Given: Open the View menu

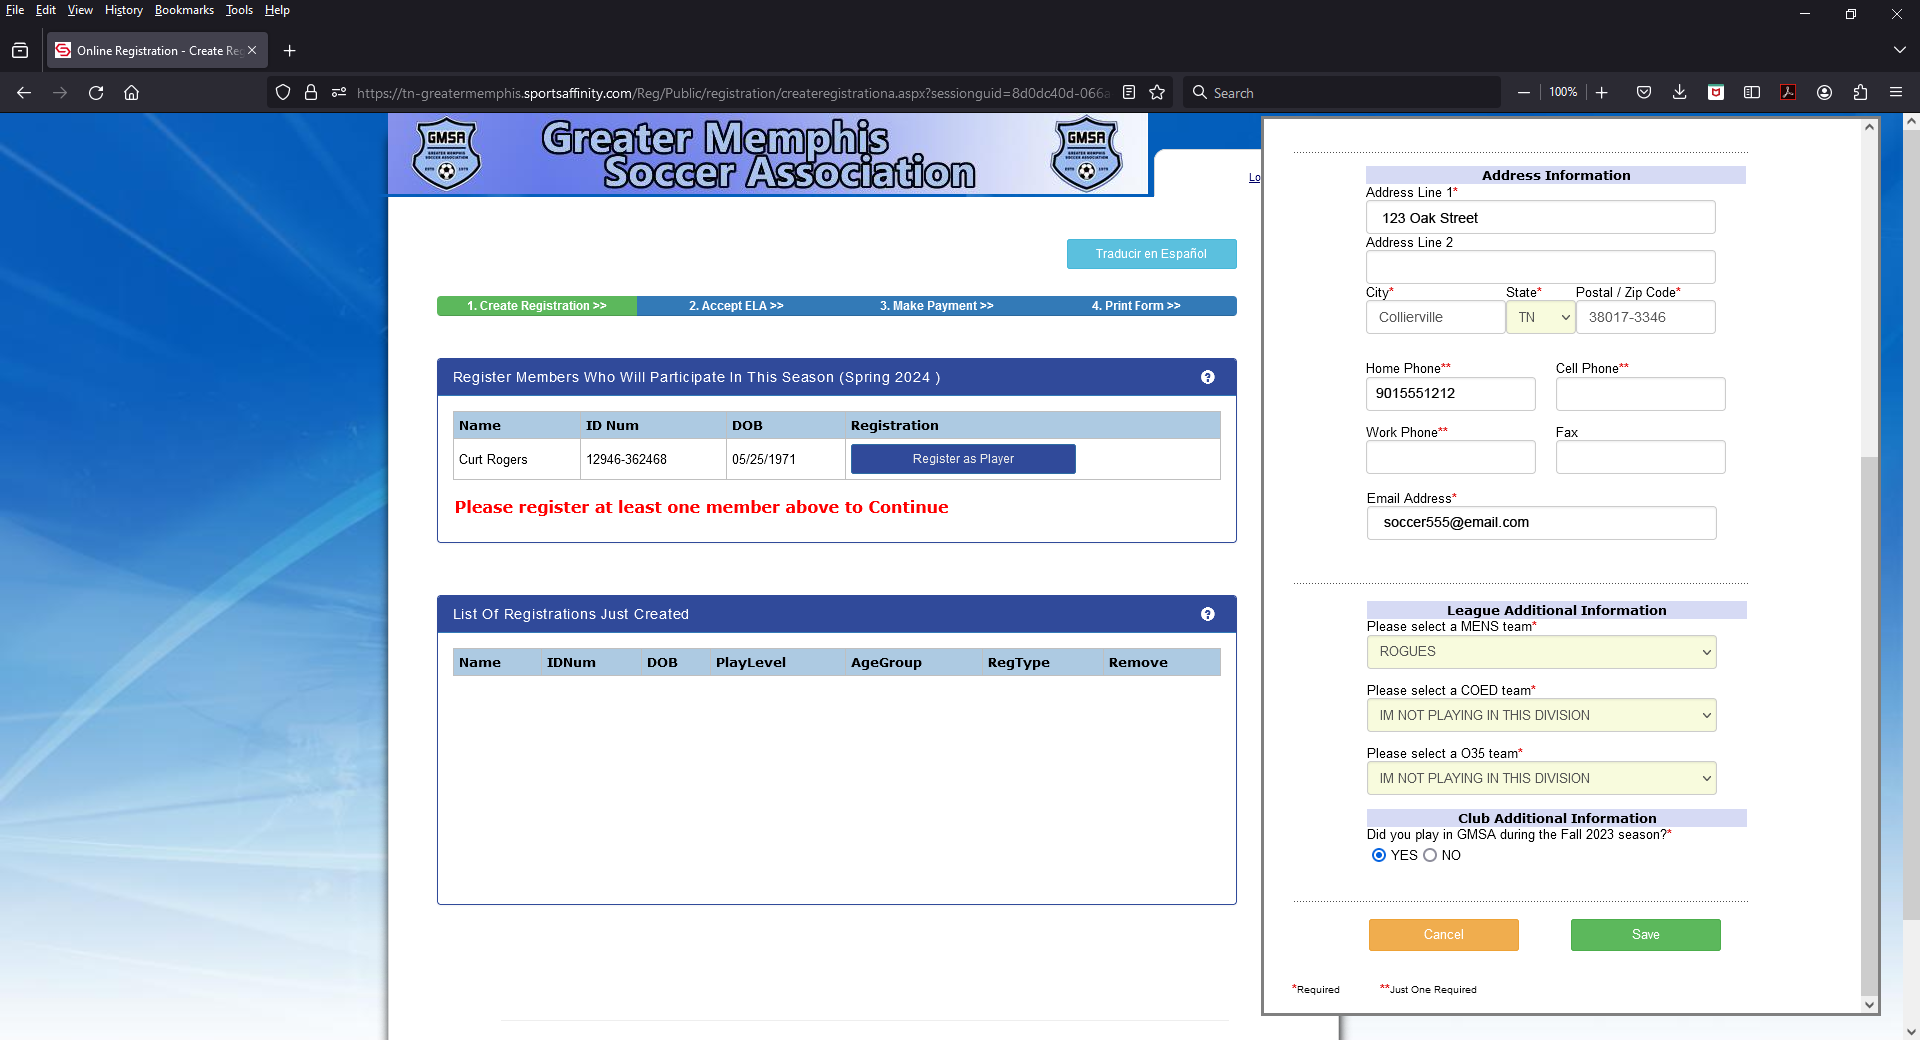Looking at the screenshot, I should point(80,10).
